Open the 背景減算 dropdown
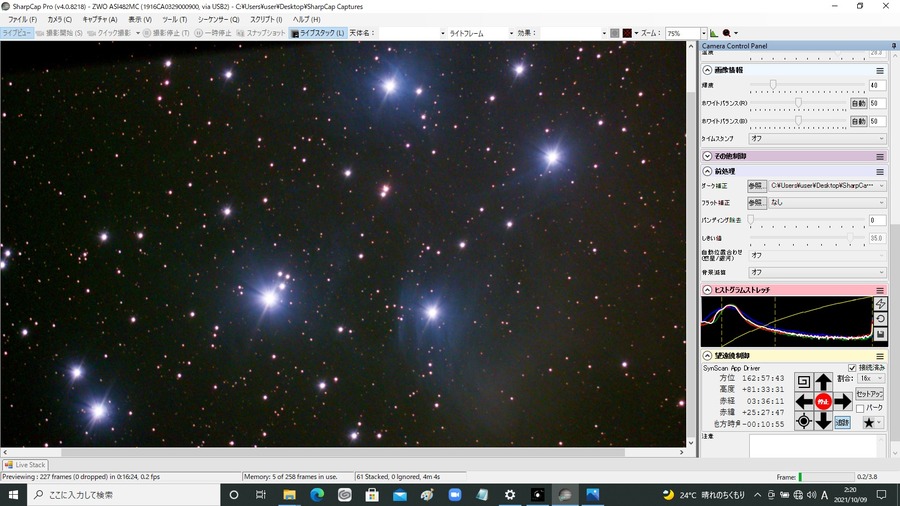 tap(817, 272)
